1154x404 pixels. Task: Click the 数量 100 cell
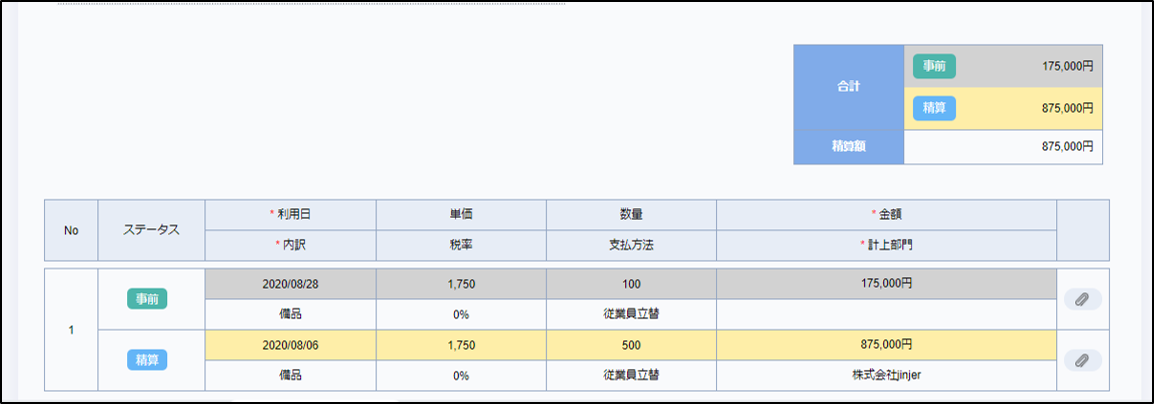pyautogui.click(x=630, y=284)
